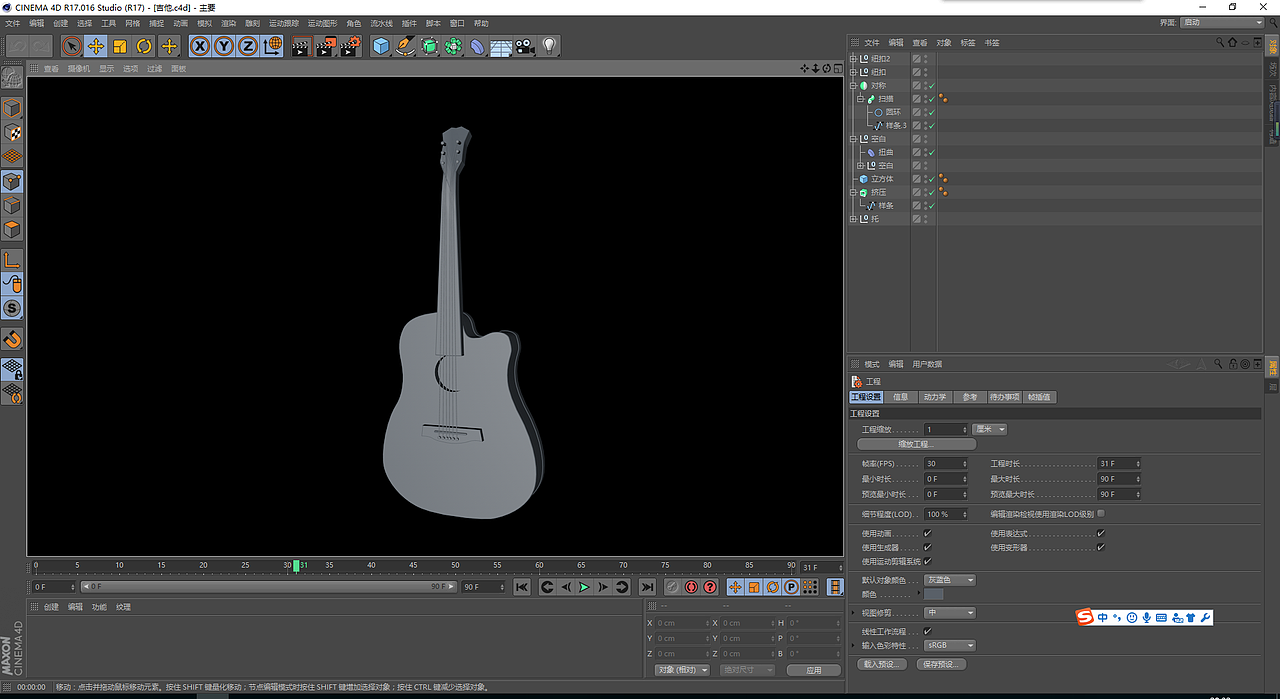Add a floor environment object
1280x699 pixels.
501,46
